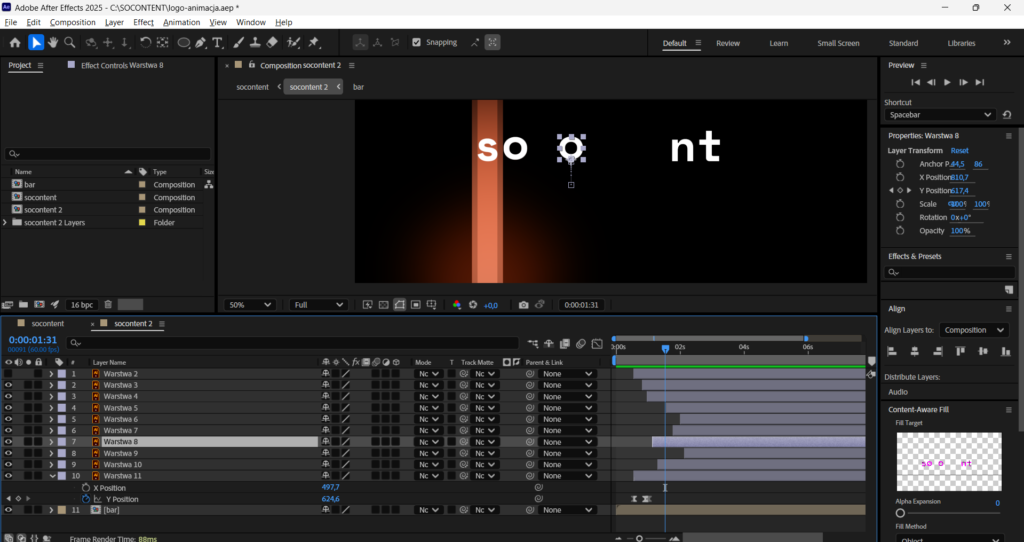Delete selected project item trash icon
This screenshot has width=1024, height=542.
[108, 304]
